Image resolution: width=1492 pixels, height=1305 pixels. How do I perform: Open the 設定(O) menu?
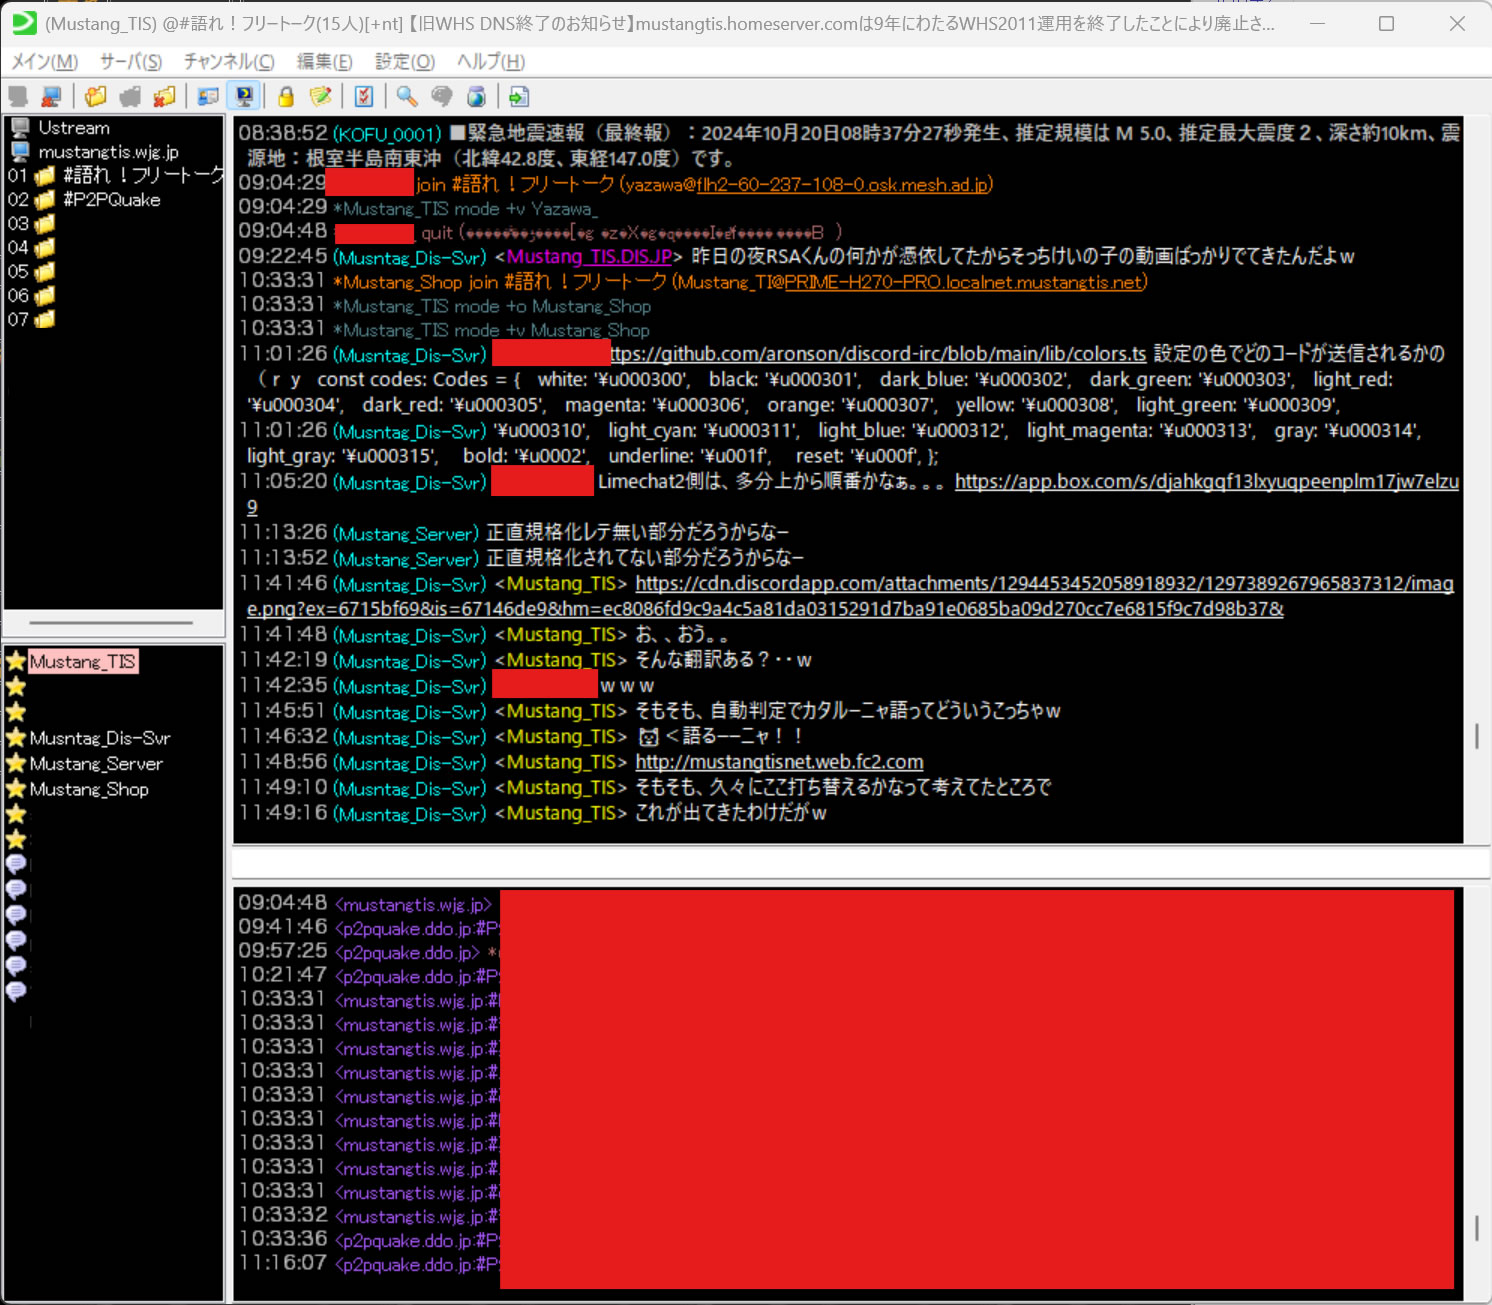404,62
